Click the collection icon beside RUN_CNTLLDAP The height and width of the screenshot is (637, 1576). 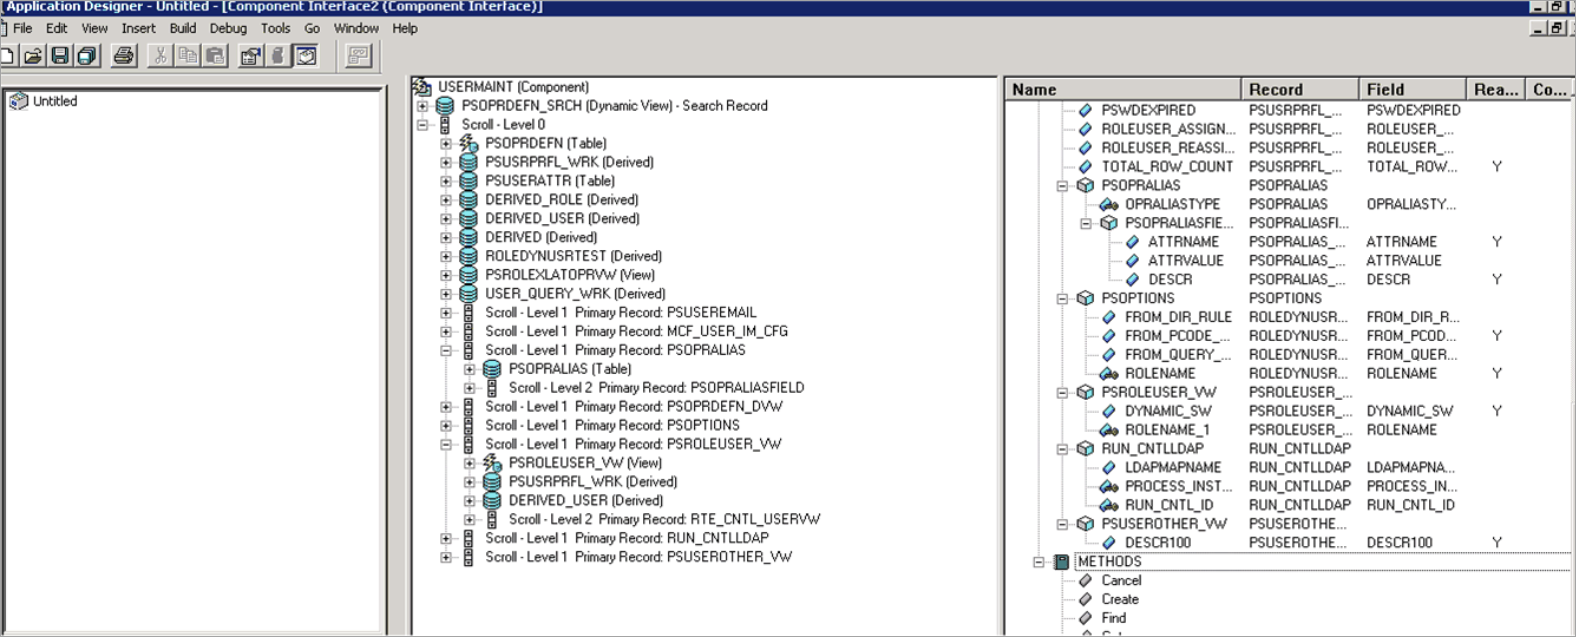click(1085, 449)
